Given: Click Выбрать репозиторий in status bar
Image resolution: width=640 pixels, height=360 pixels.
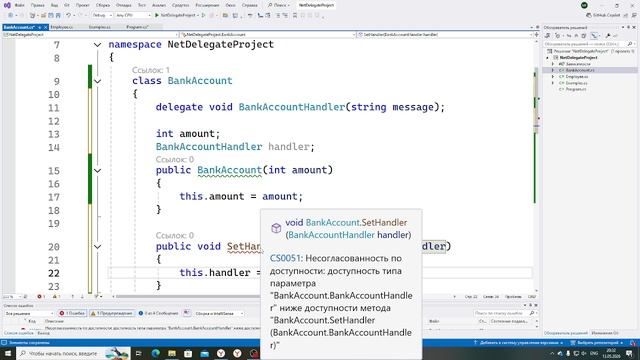Looking at the screenshot, I should (597, 343).
